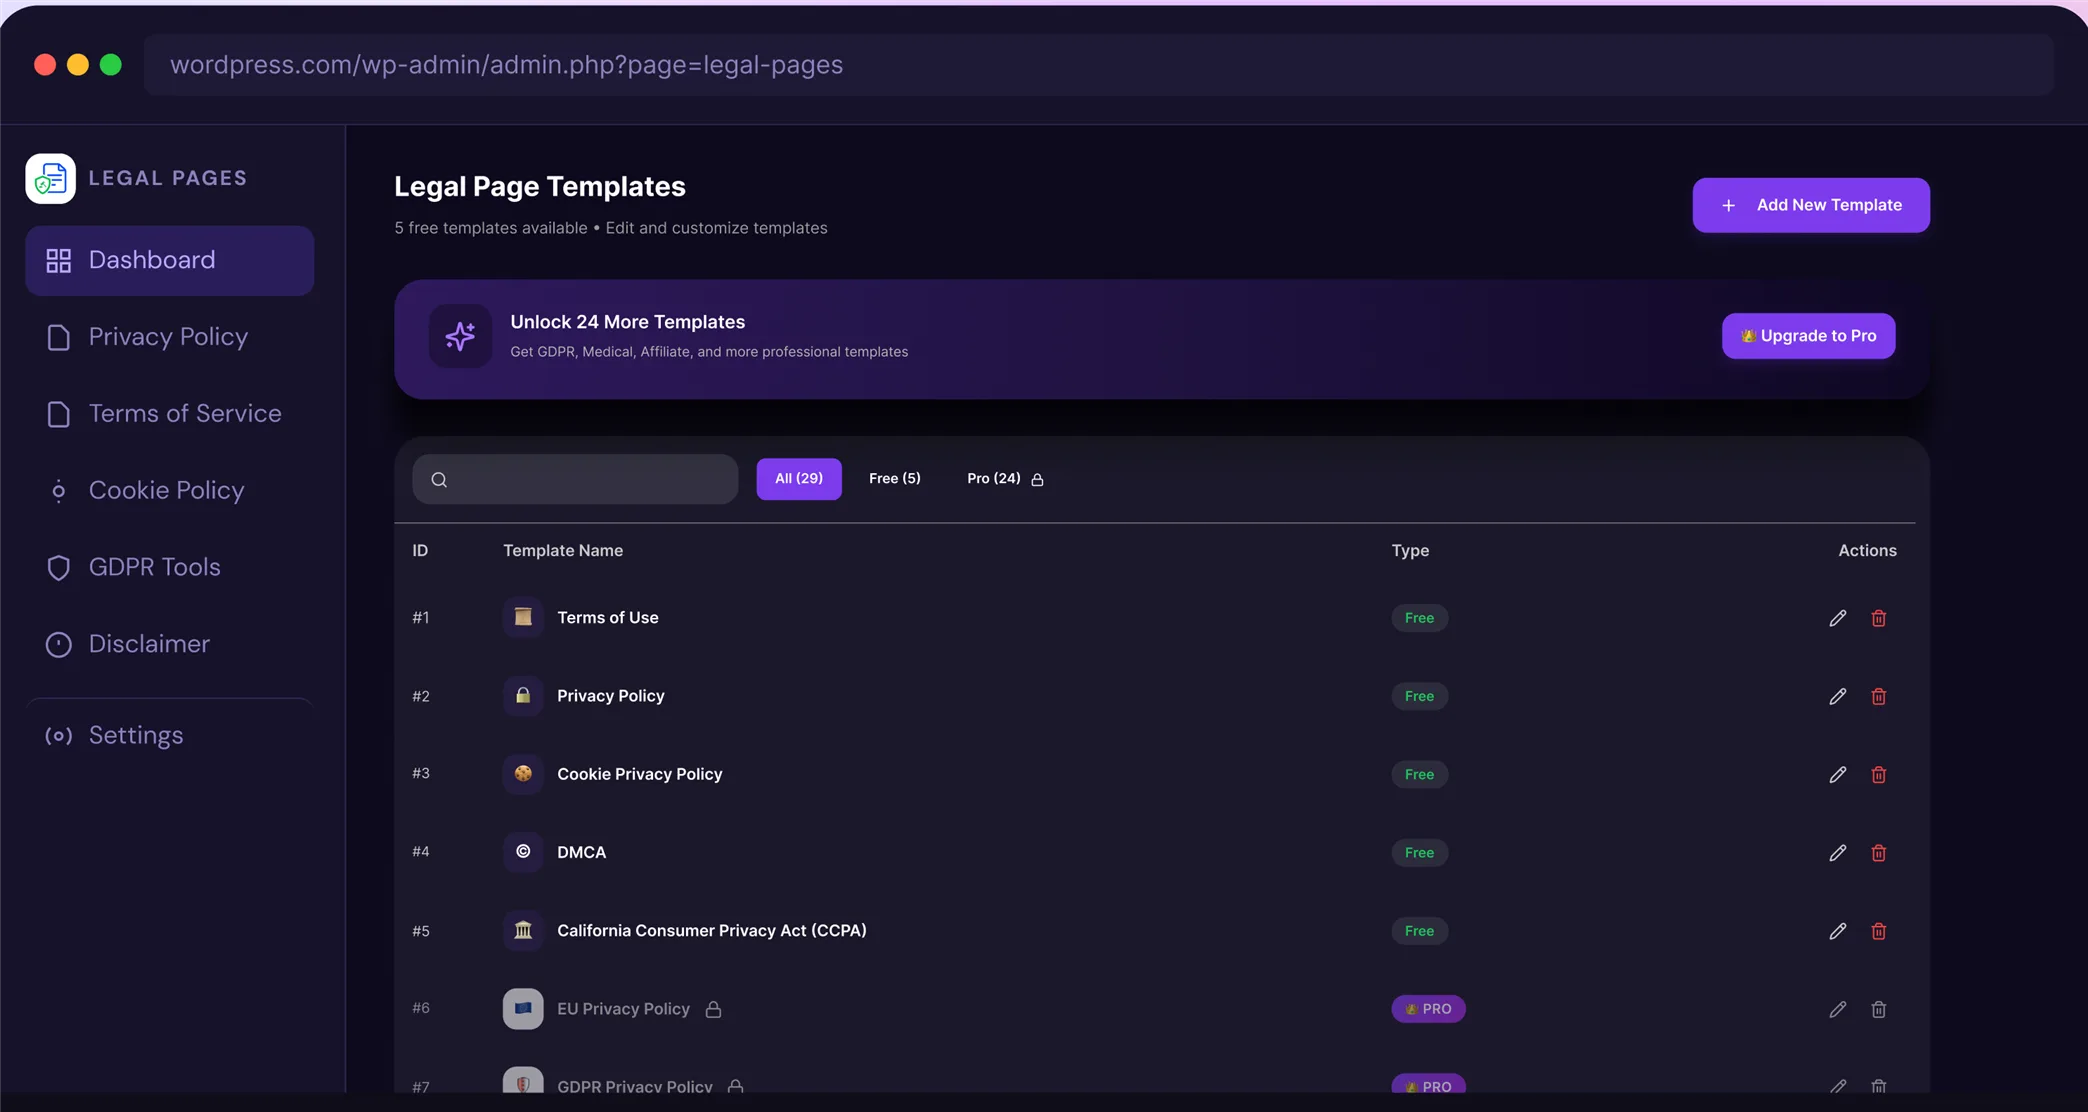The image size is (2088, 1112).
Task: Focus the template search field
Action: [575, 479]
